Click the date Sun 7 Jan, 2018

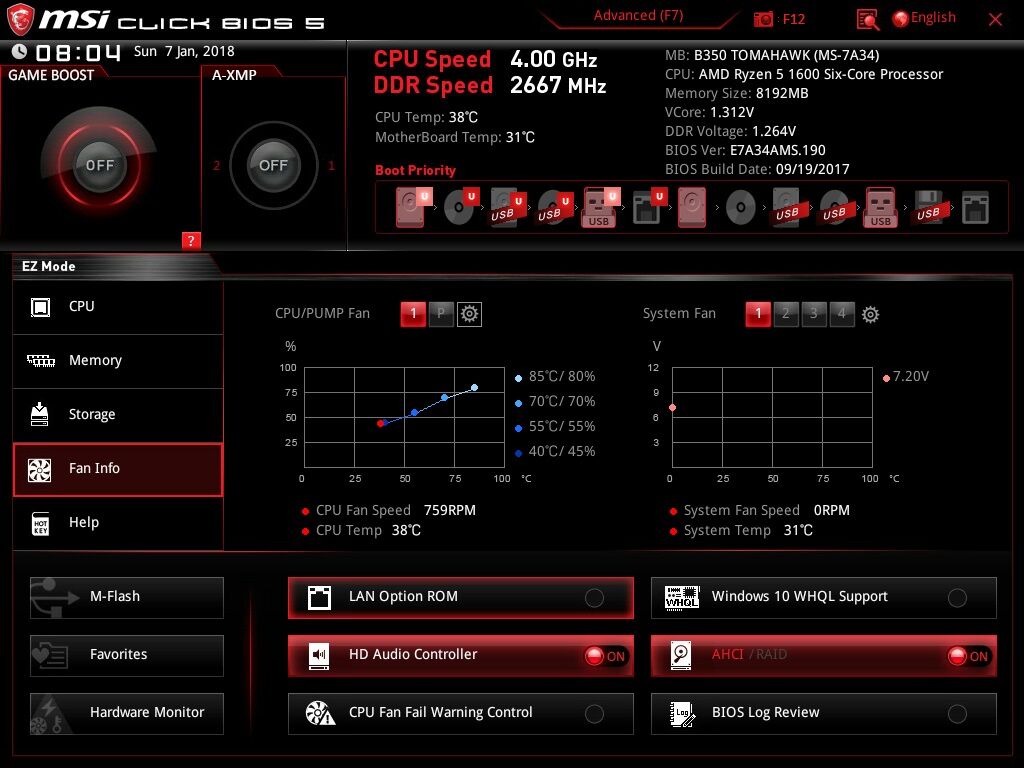coord(184,51)
